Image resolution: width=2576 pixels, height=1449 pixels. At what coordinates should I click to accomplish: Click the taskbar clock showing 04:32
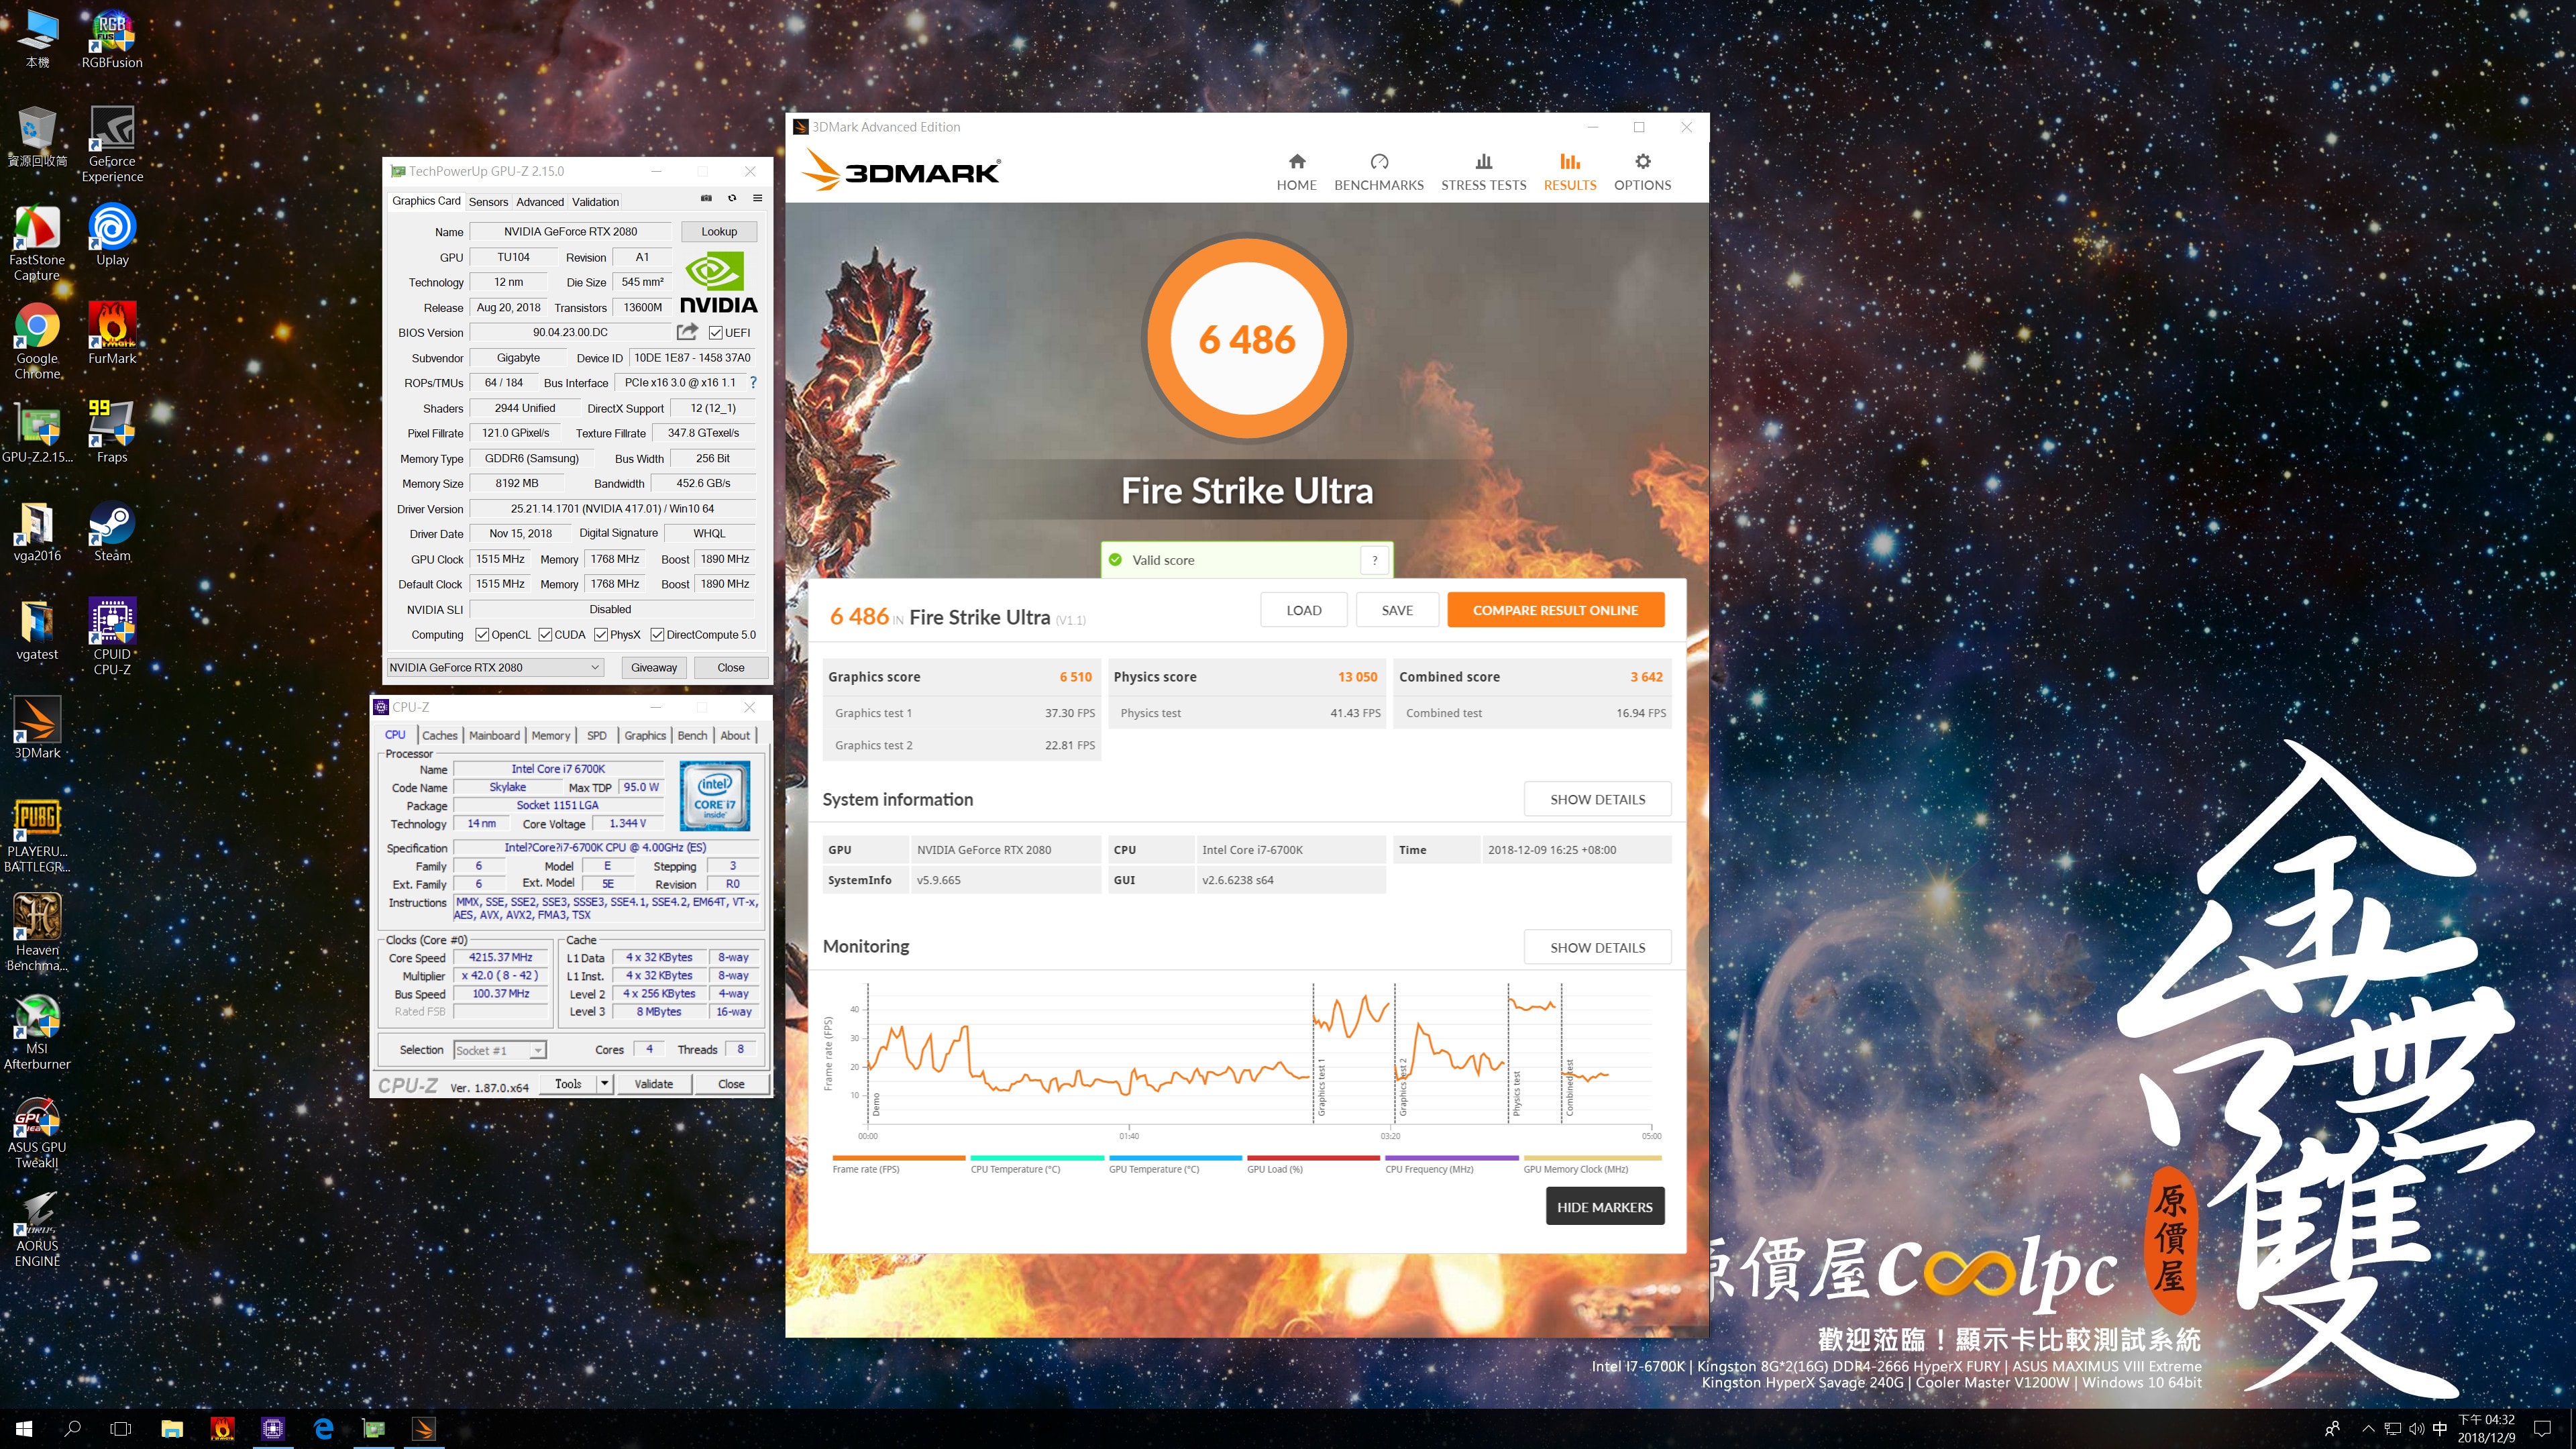pos(2486,1429)
